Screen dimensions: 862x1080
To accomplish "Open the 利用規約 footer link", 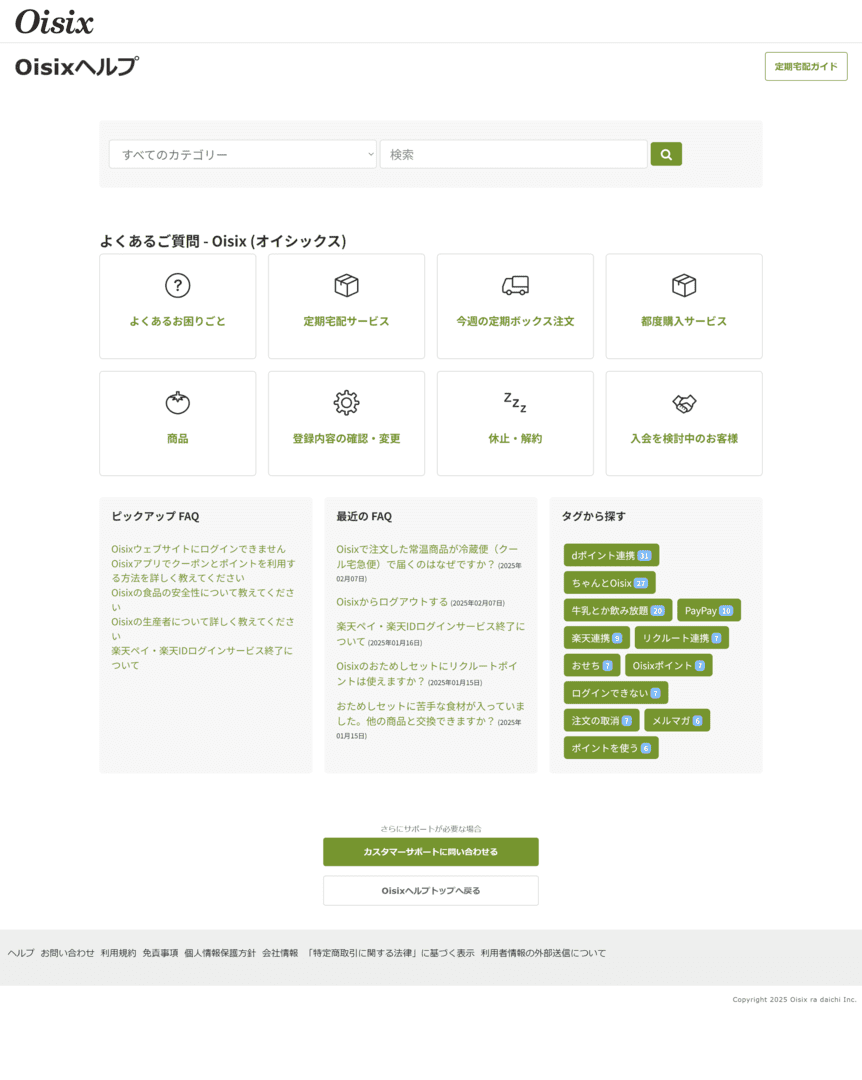I will tap(119, 953).
